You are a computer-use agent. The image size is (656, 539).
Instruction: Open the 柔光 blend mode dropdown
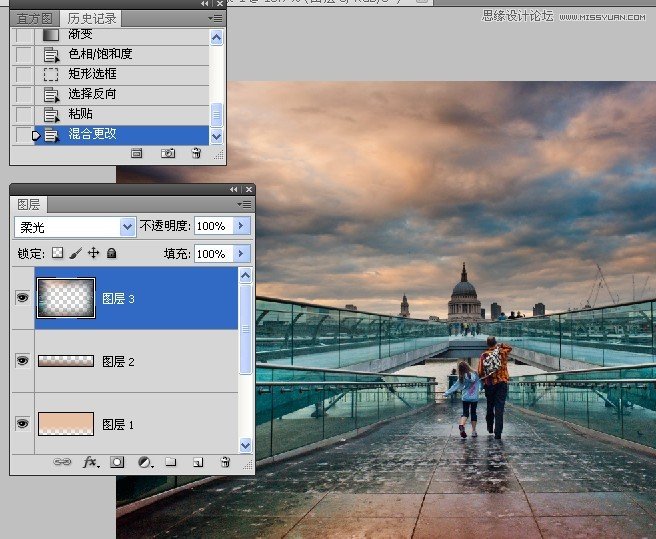[127, 227]
